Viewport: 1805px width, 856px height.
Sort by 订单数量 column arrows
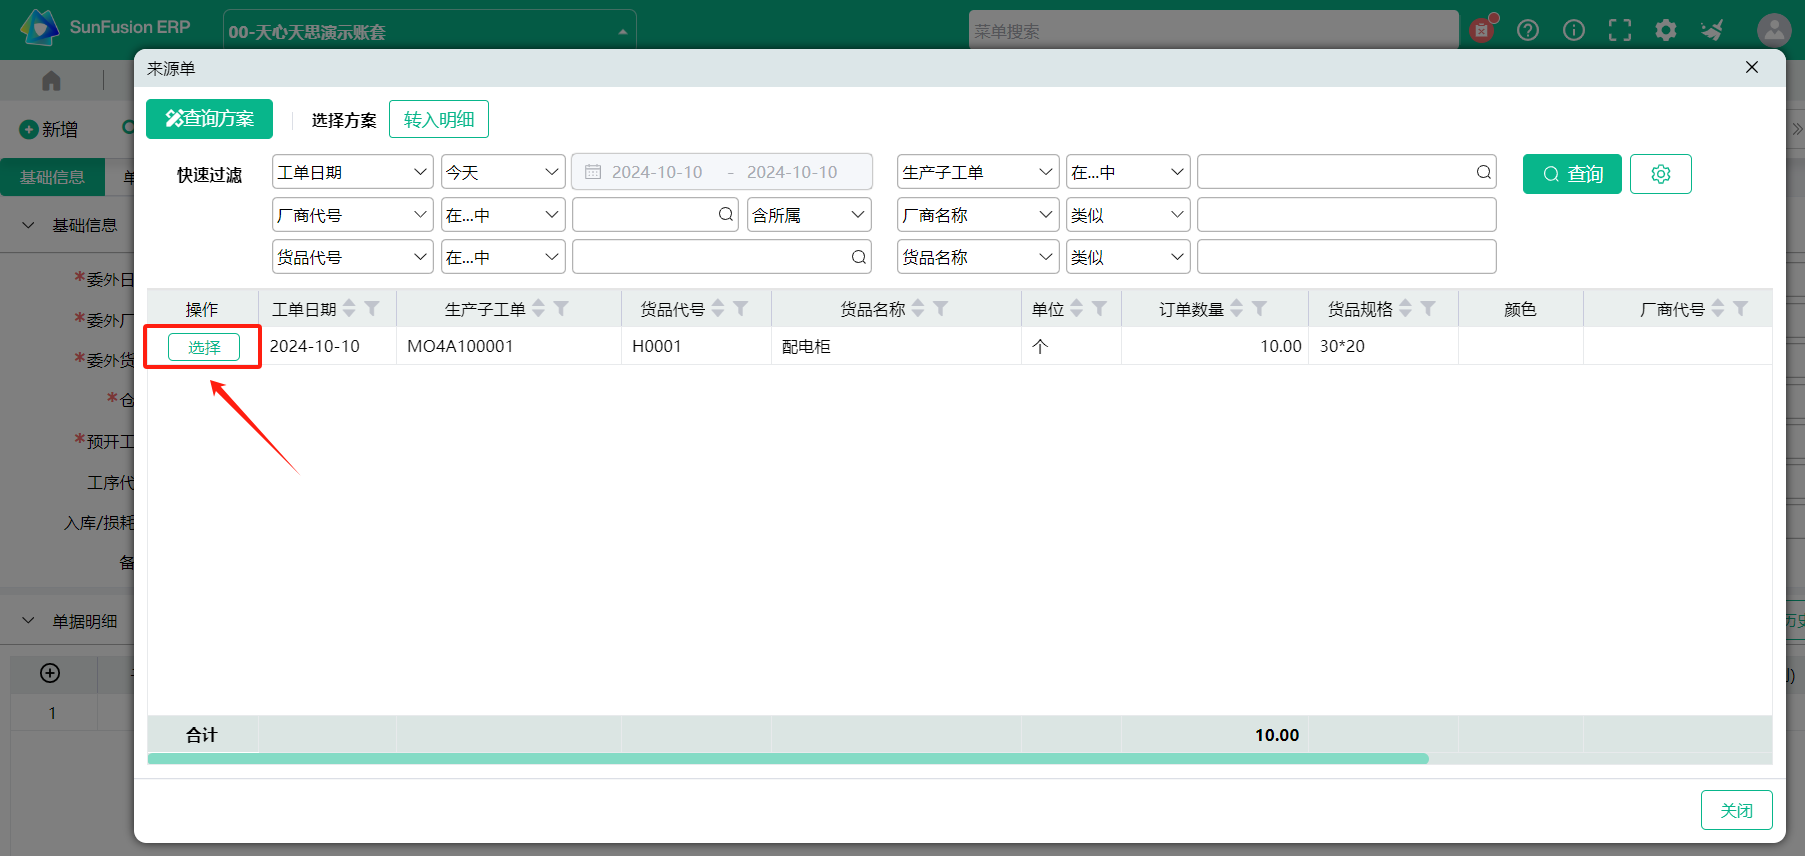pyautogui.click(x=1237, y=309)
